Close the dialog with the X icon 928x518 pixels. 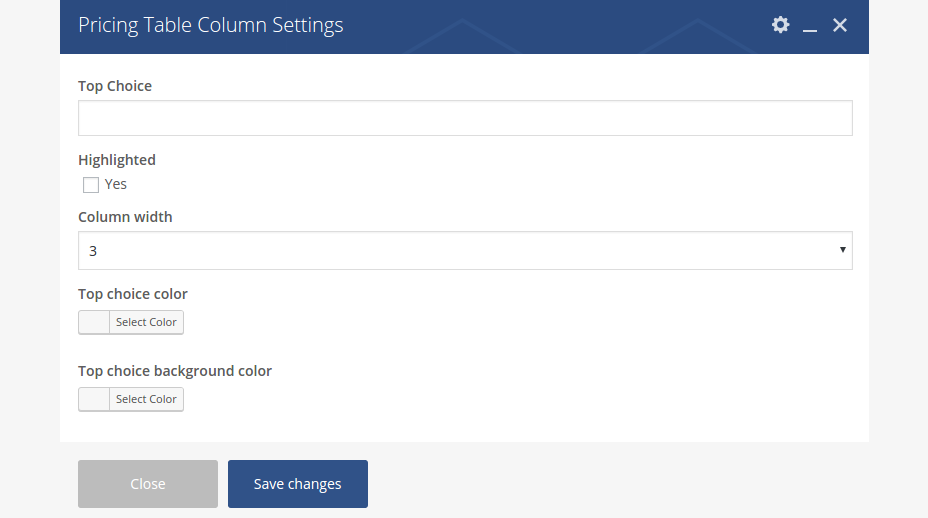coord(840,25)
